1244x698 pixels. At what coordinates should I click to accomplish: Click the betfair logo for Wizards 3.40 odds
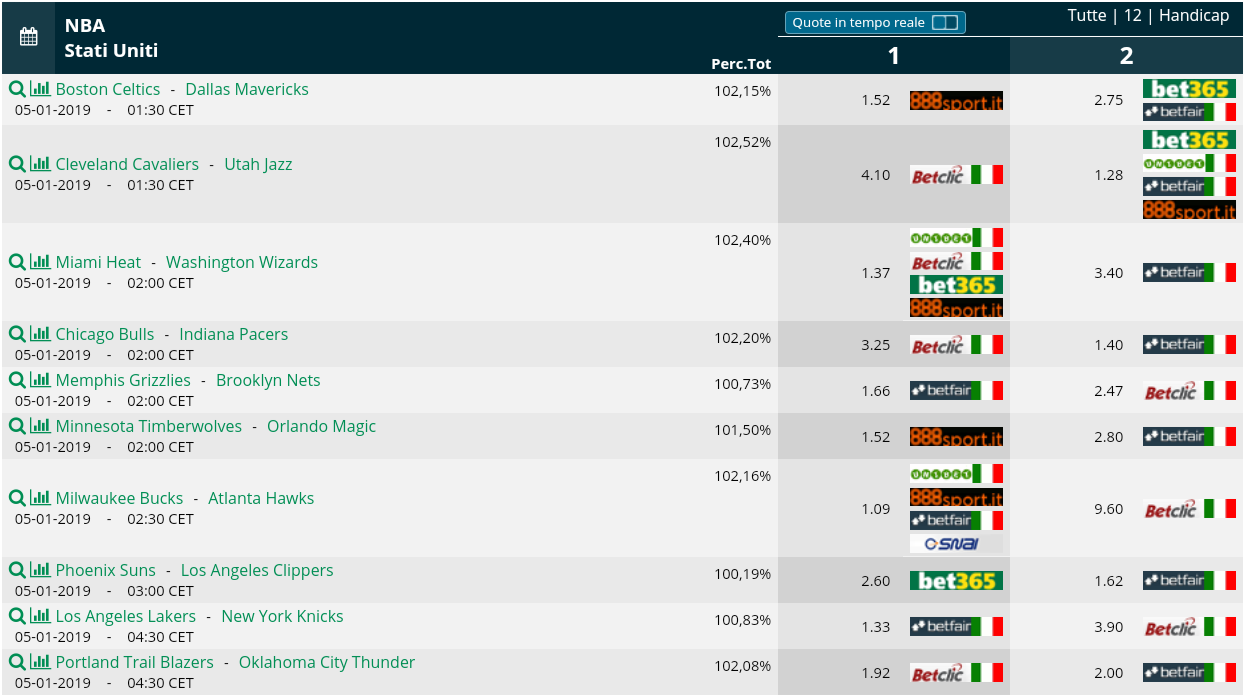click(x=1189, y=272)
